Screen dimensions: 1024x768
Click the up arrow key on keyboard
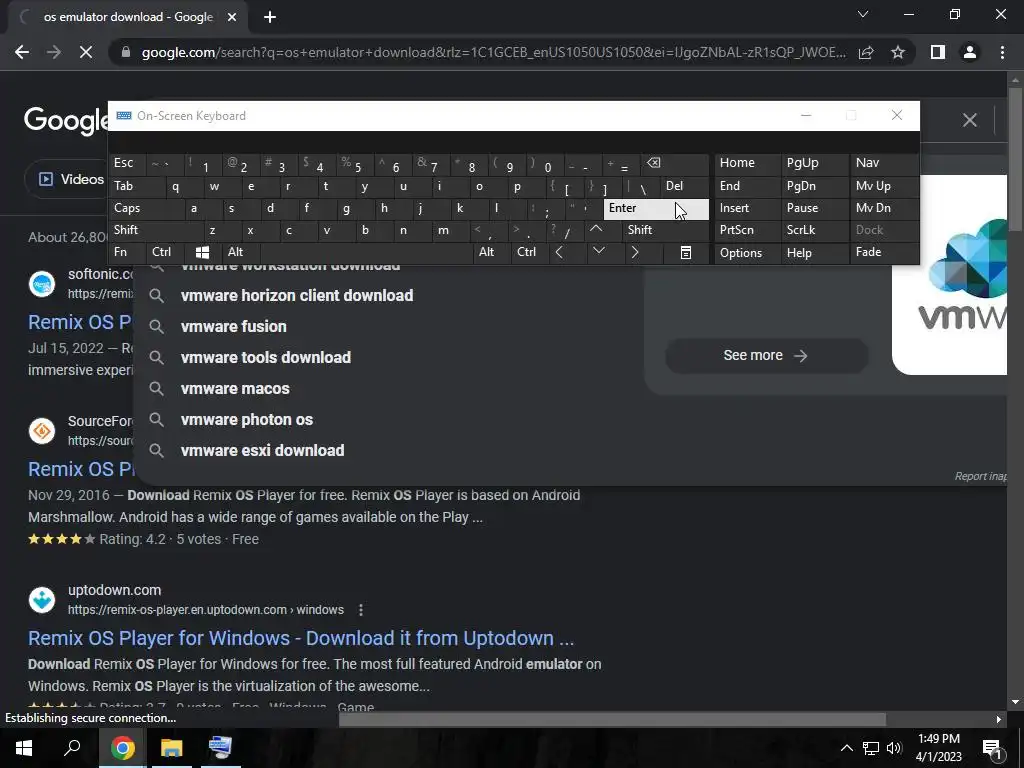596,229
